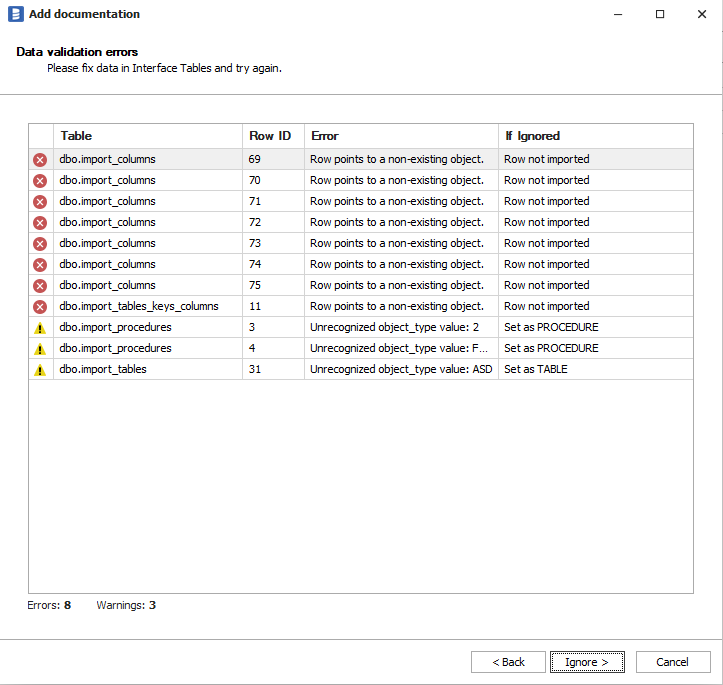The width and height of the screenshot is (723, 685).
Task: Click the warning icon for procedures Row 4
Action: pyautogui.click(x=40, y=349)
